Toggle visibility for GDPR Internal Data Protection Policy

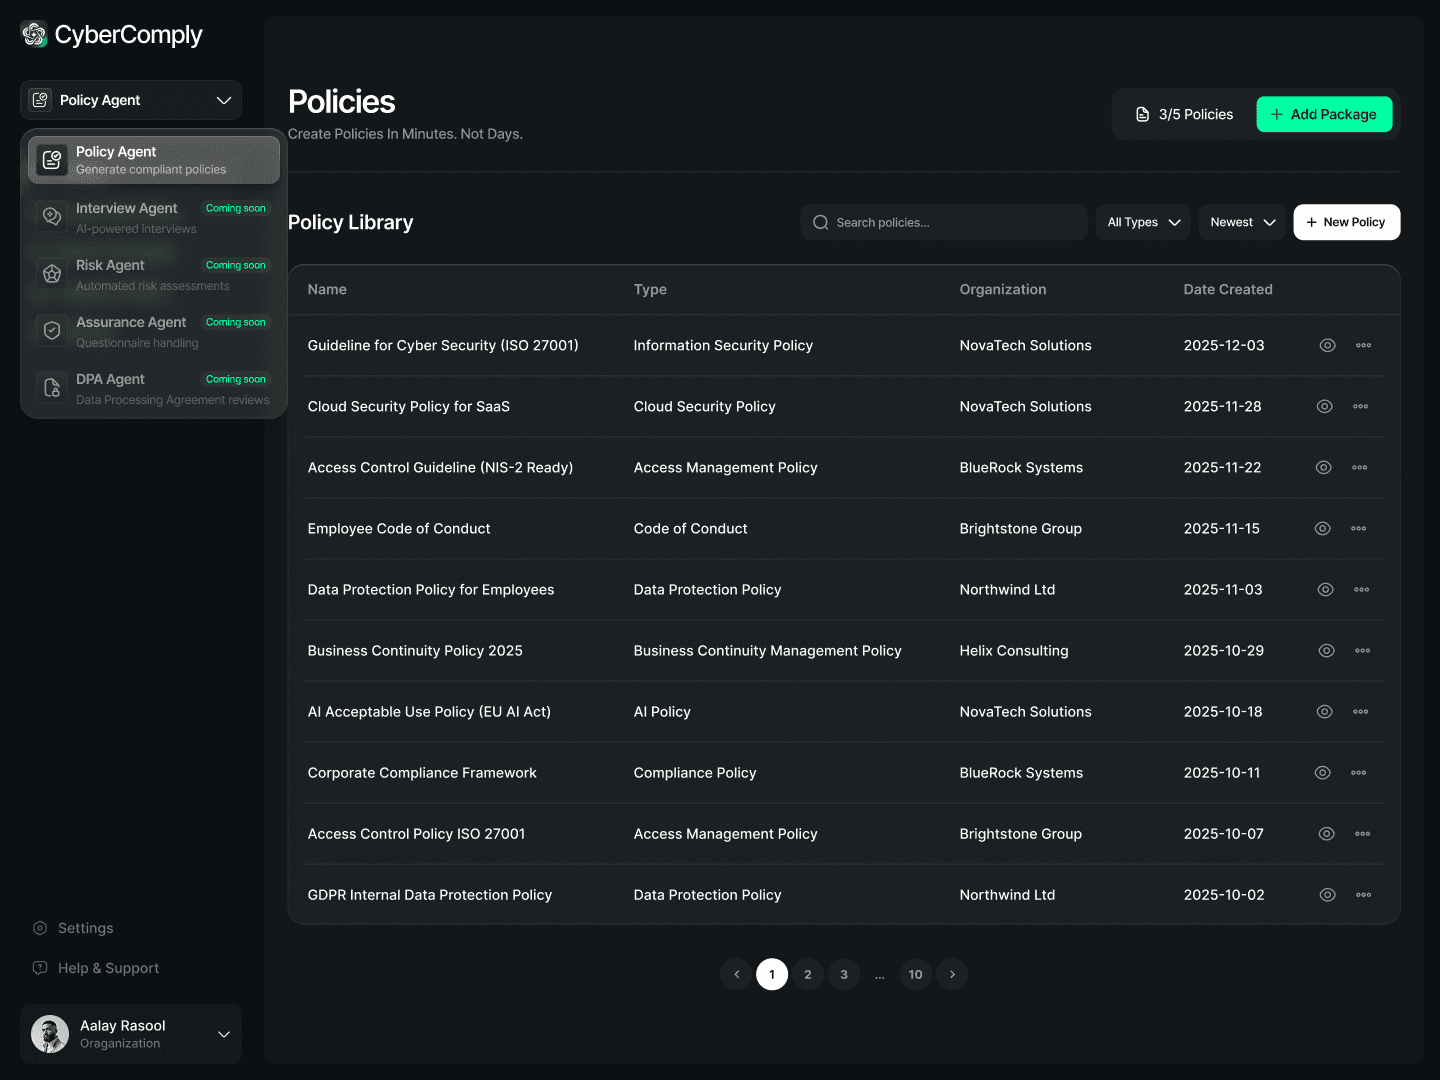[1327, 894]
